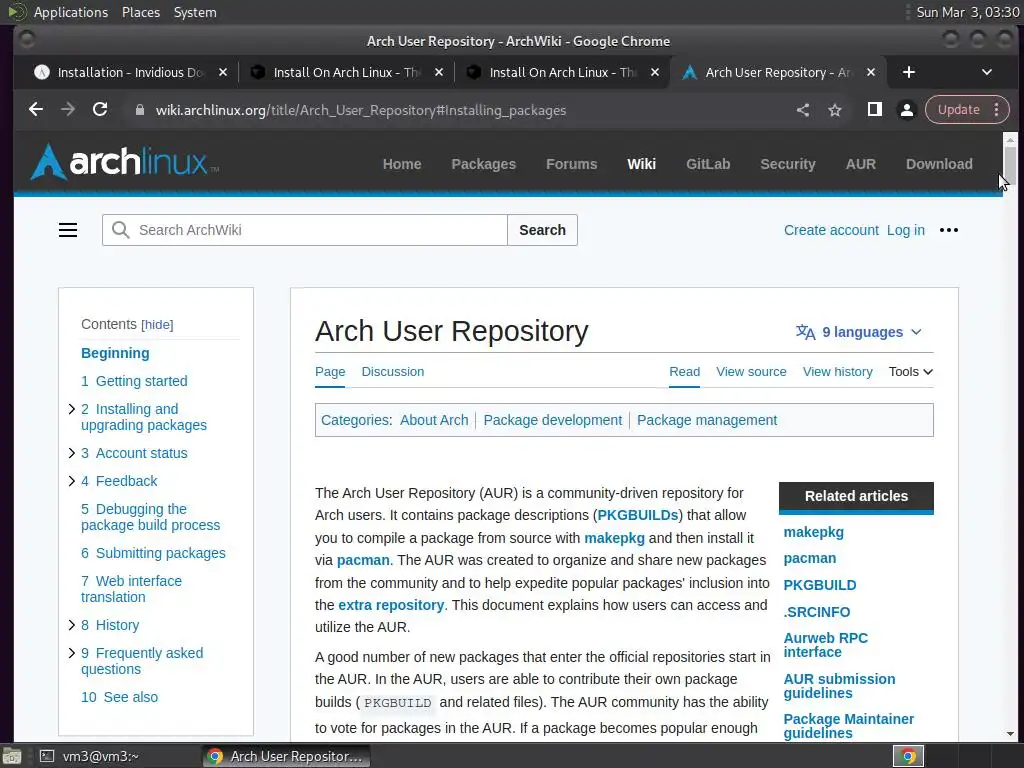Select the Read tab

[x=684, y=372]
